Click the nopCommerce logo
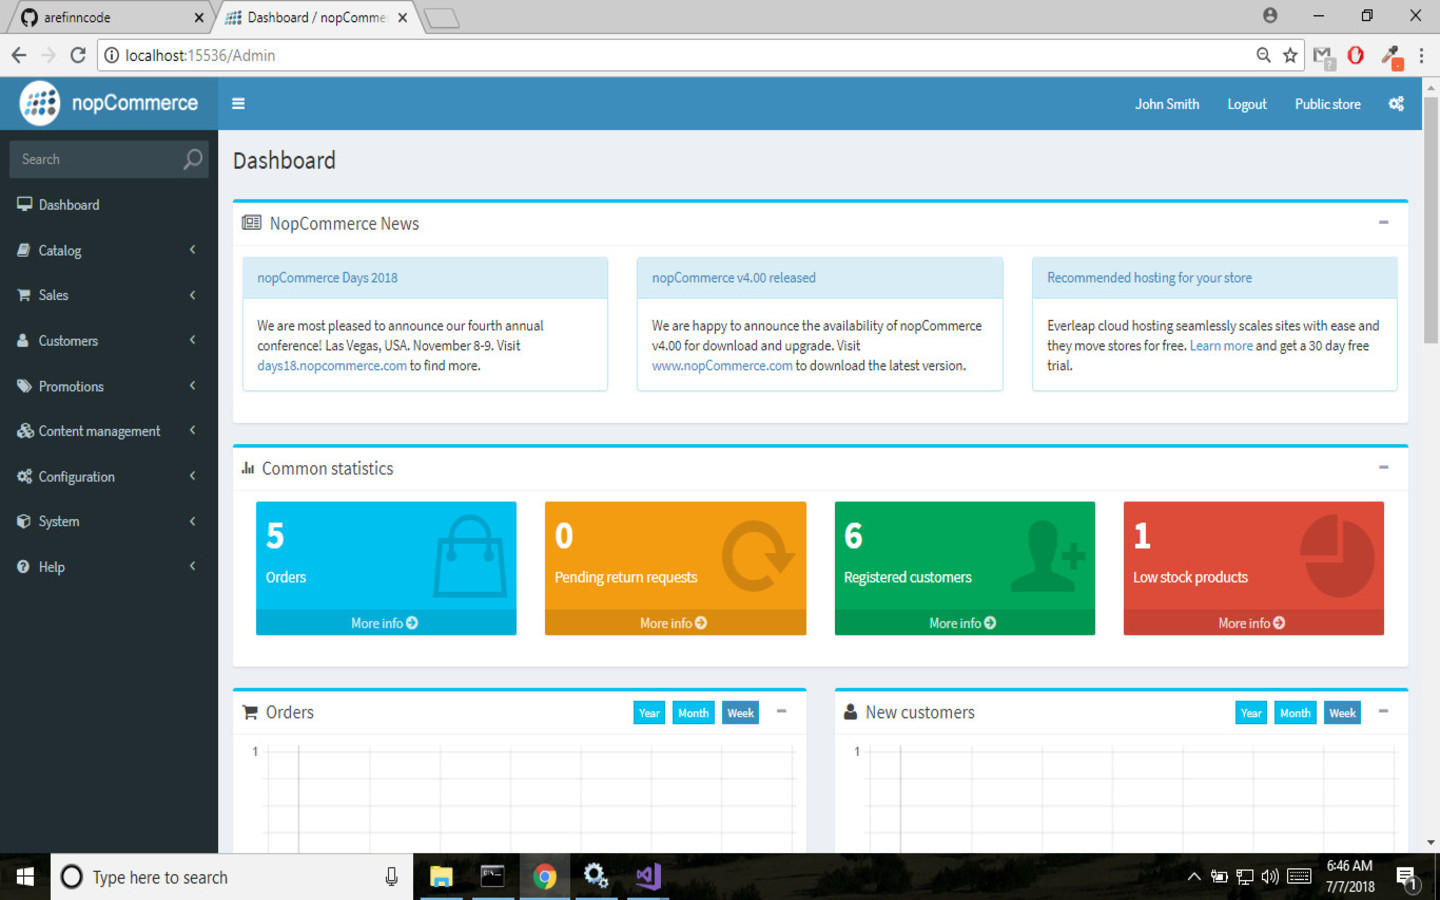This screenshot has height=900, width=1440. pos(109,103)
